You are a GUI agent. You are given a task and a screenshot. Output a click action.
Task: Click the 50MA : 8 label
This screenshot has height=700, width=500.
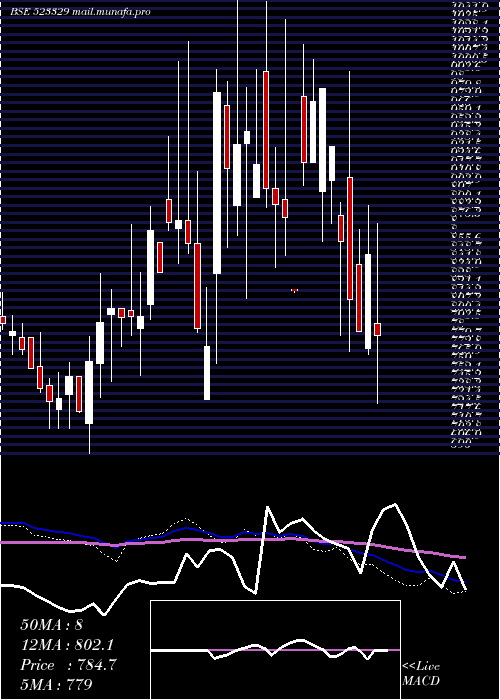tap(51, 625)
